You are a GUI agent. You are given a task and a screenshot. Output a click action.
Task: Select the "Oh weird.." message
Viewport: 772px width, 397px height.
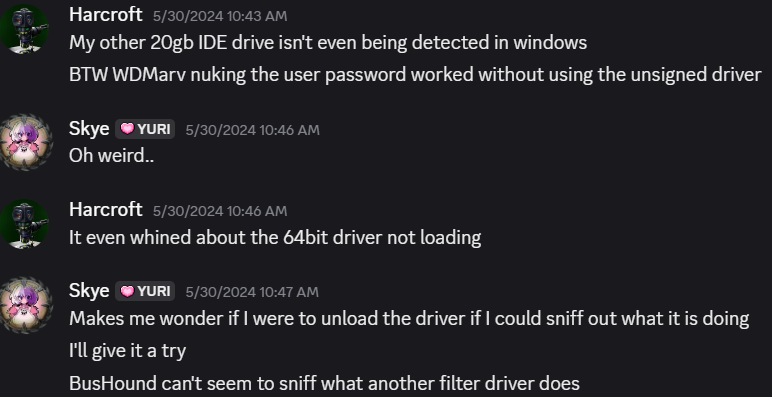click(112, 156)
